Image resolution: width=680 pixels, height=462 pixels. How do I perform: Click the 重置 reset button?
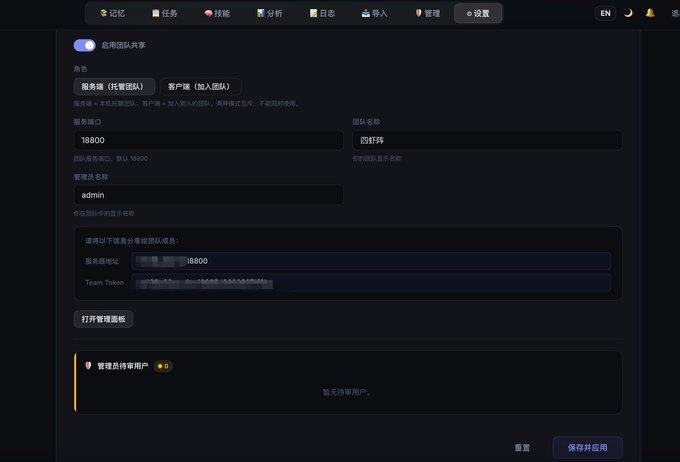click(x=522, y=447)
